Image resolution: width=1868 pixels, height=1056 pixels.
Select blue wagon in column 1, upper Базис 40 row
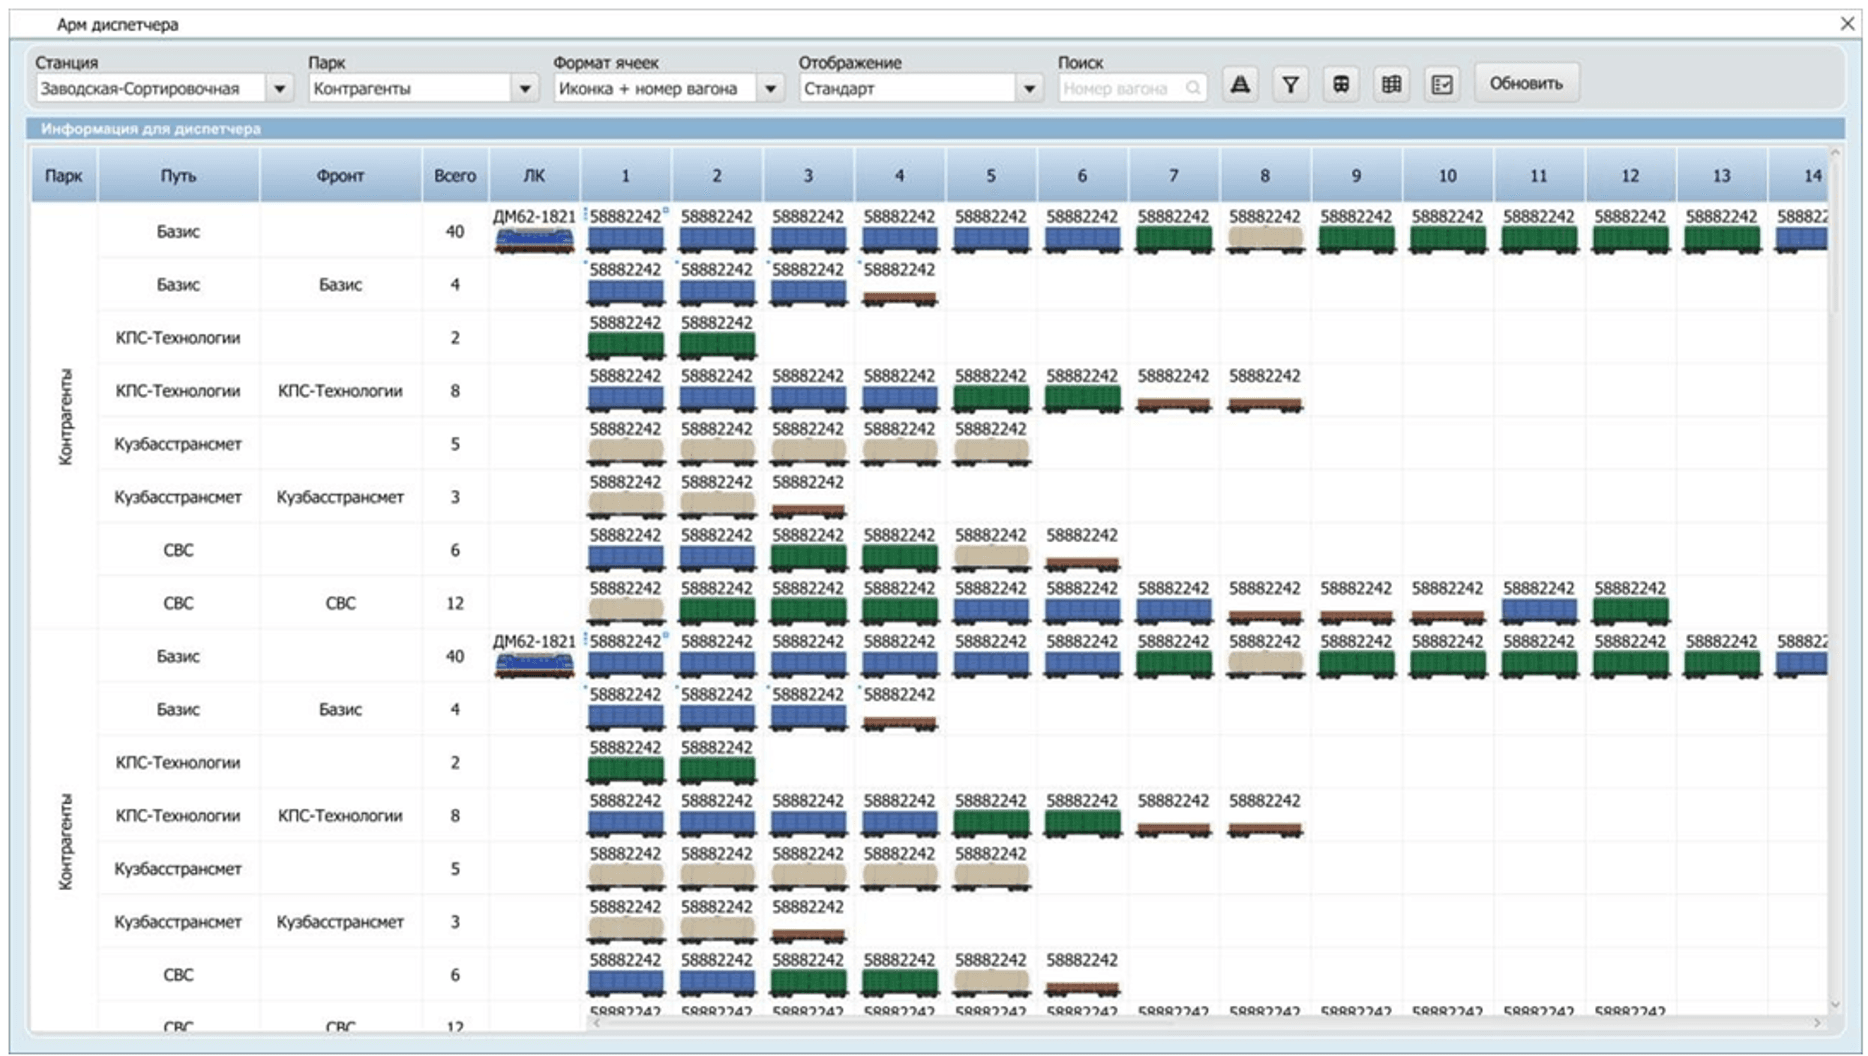626,239
